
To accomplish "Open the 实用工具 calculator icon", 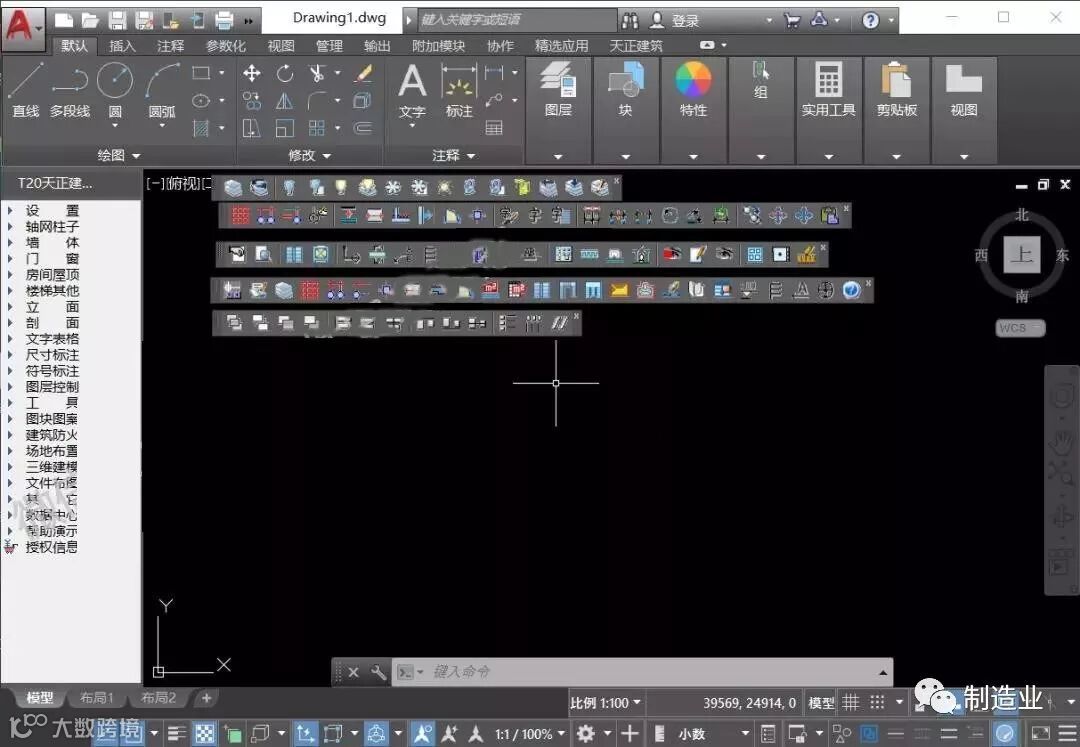I will (x=828, y=90).
